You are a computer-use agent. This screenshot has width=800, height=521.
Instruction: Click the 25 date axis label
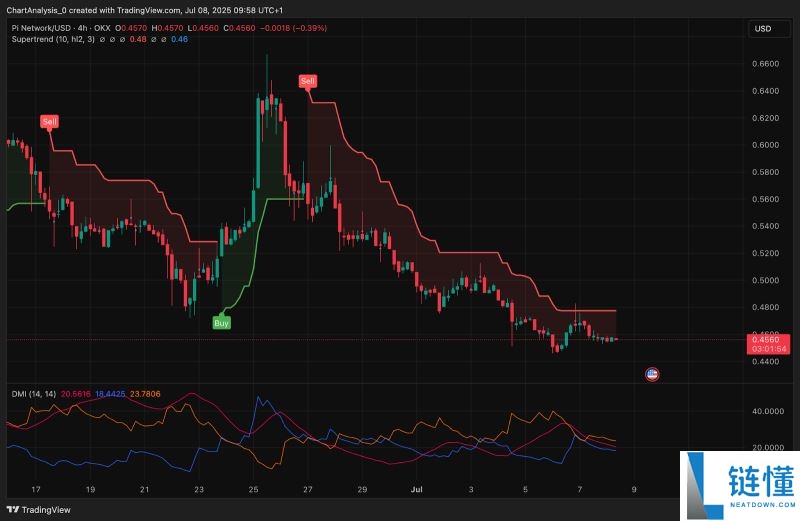(x=254, y=490)
